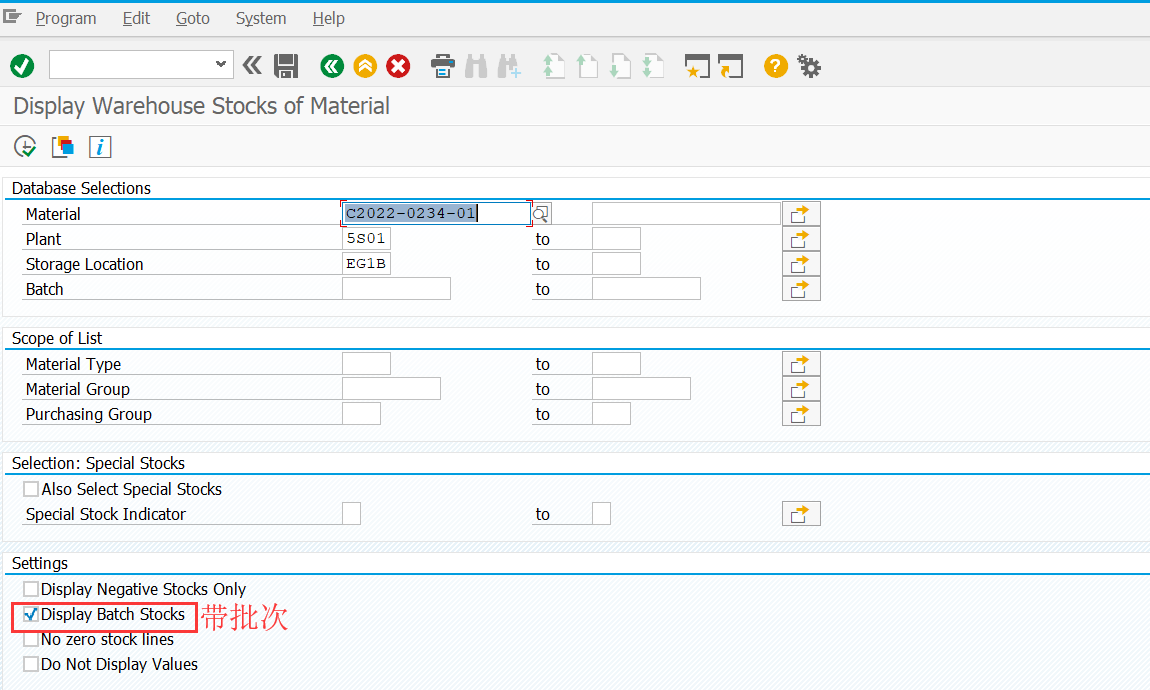Open the Goto menu
The width and height of the screenshot is (1150, 690).
pyautogui.click(x=192, y=18)
